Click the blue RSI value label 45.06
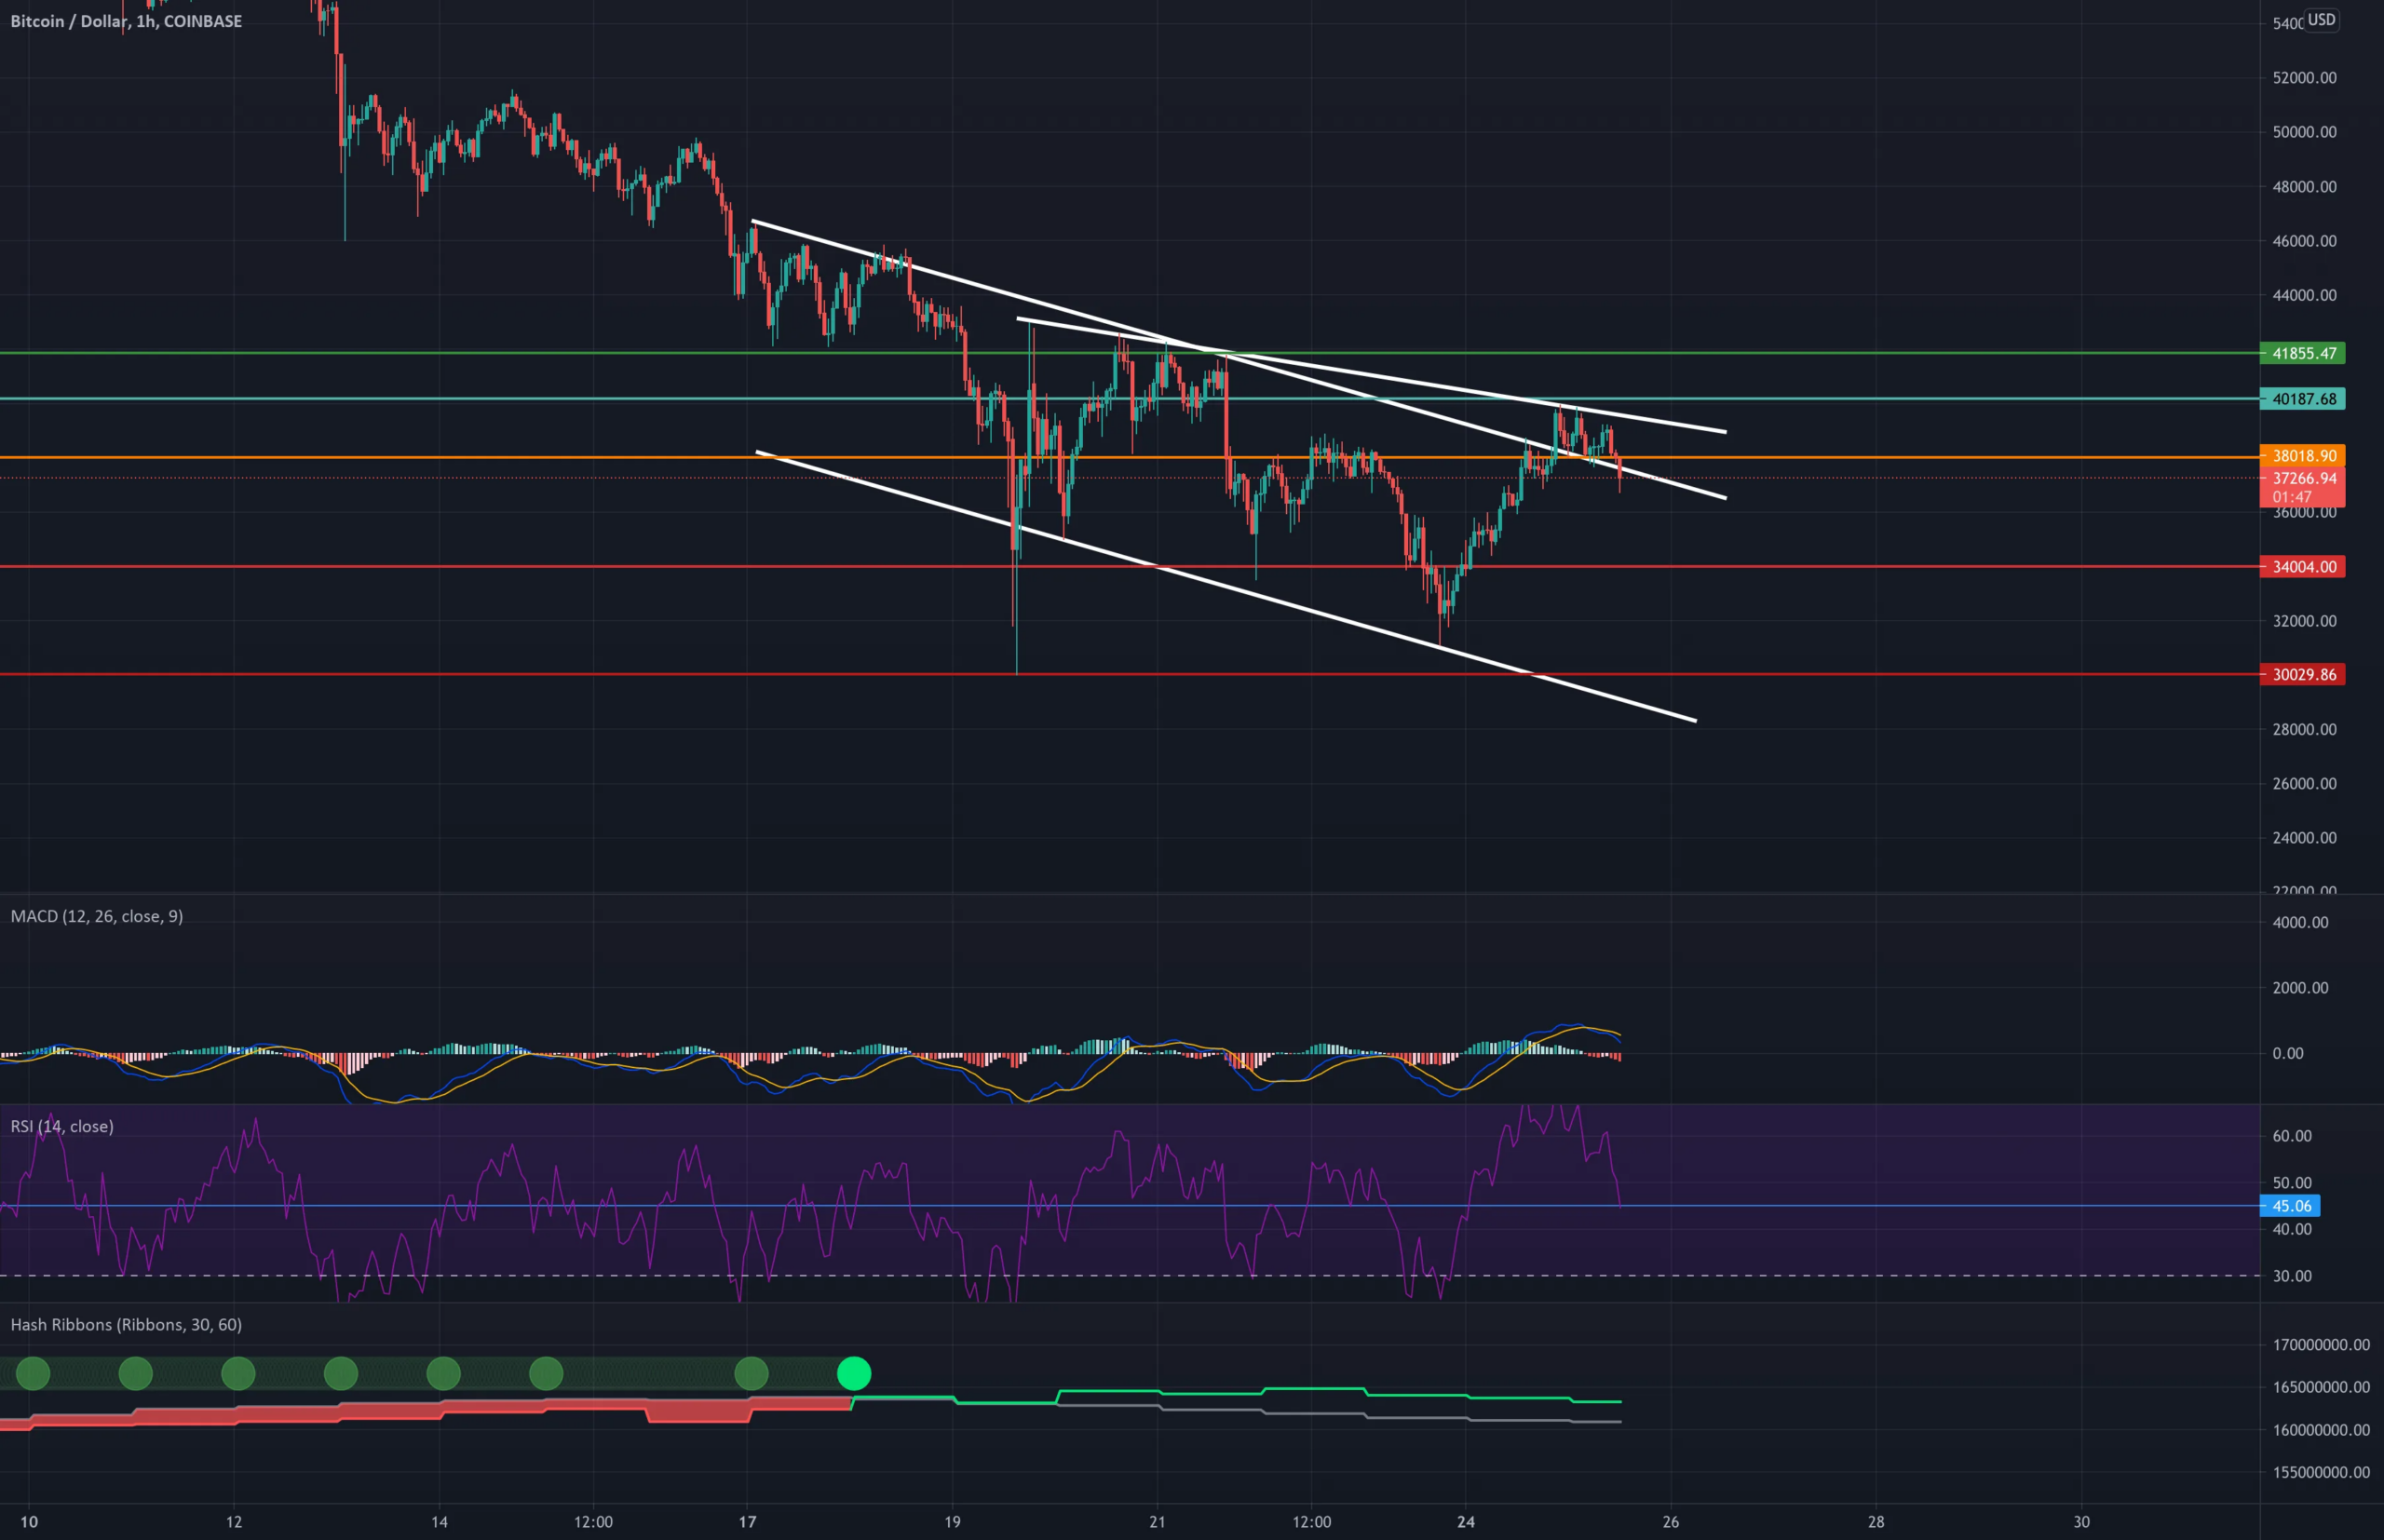This screenshot has width=2384, height=1540. pyautogui.click(x=2290, y=1206)
